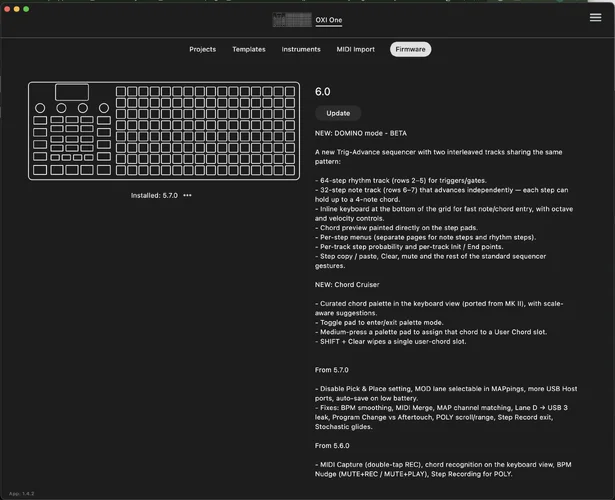Click the 'NEW: DOMINO mode - BETA' heading
The height and width of the screenshot is (500, 615).
tap(360, 133)
